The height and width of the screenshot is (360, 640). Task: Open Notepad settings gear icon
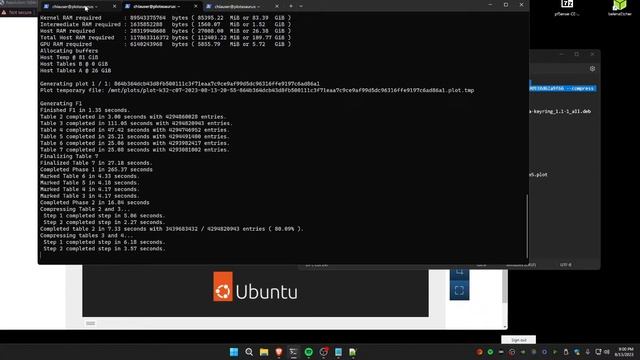[x=592, y=69]
